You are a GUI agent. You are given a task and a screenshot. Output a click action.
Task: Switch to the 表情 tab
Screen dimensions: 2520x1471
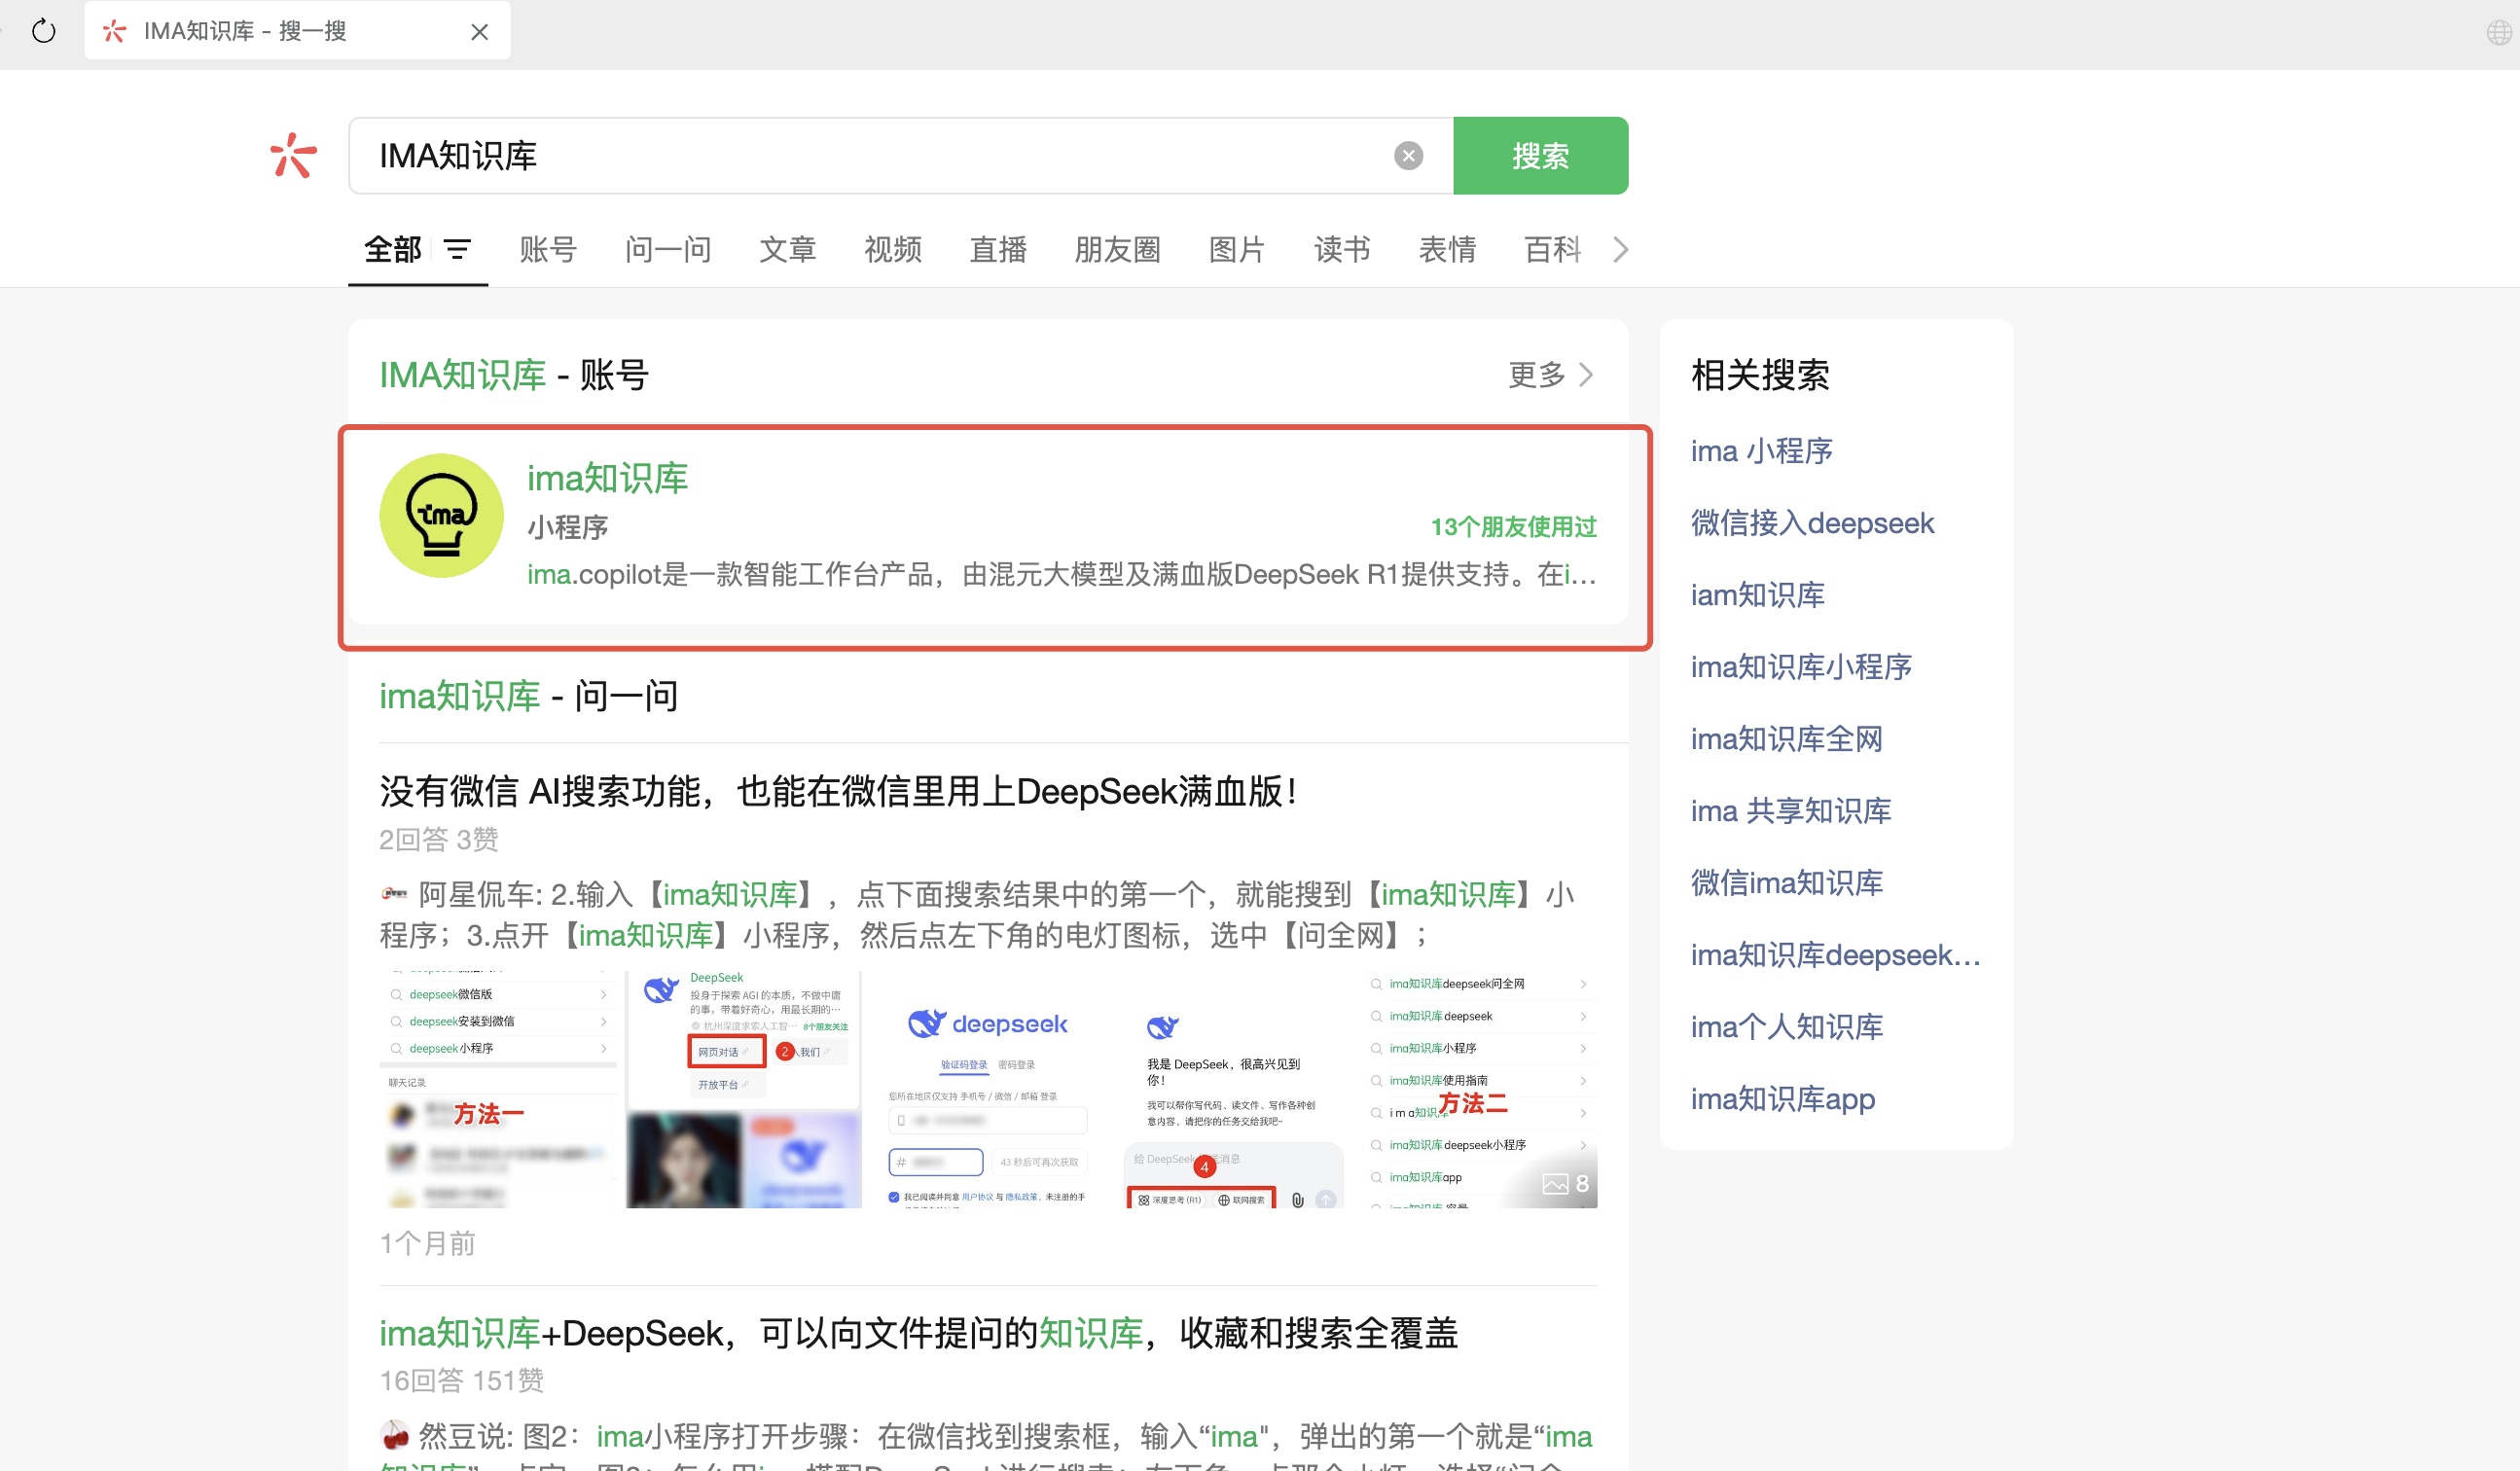point(1447,249)
